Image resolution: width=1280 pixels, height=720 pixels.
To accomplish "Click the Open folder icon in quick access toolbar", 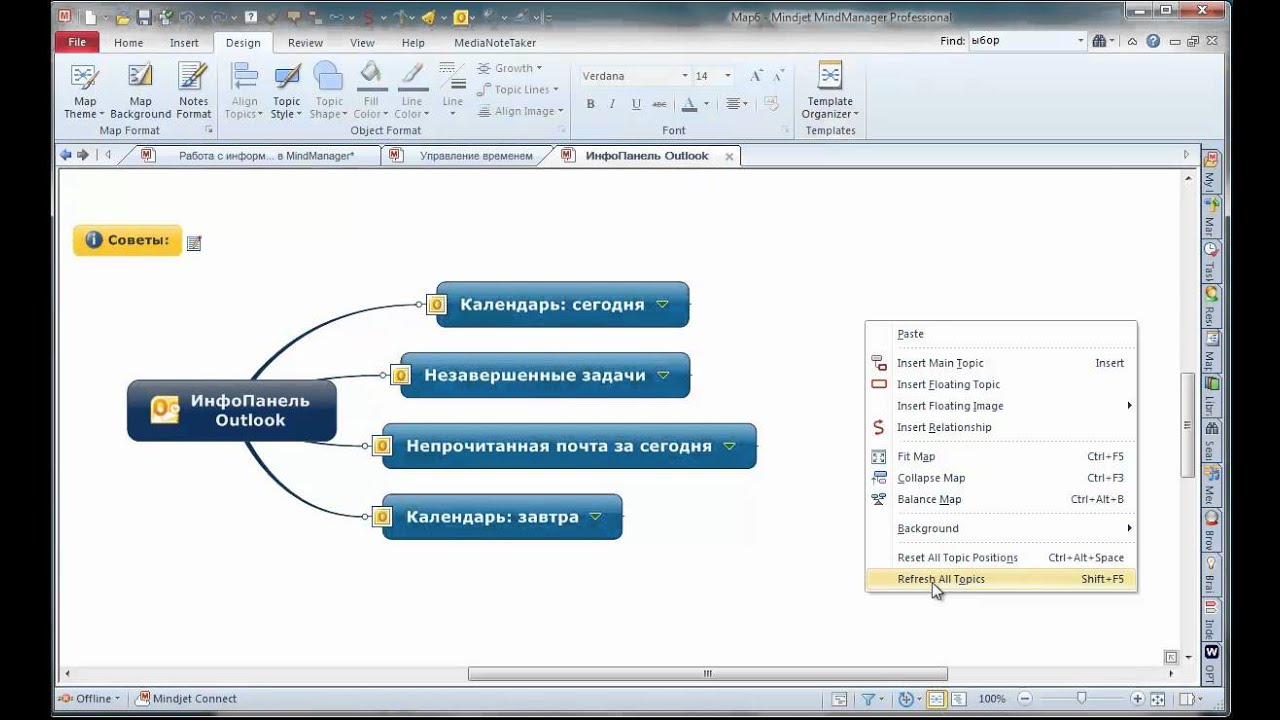I will click(x=124, y=17).
